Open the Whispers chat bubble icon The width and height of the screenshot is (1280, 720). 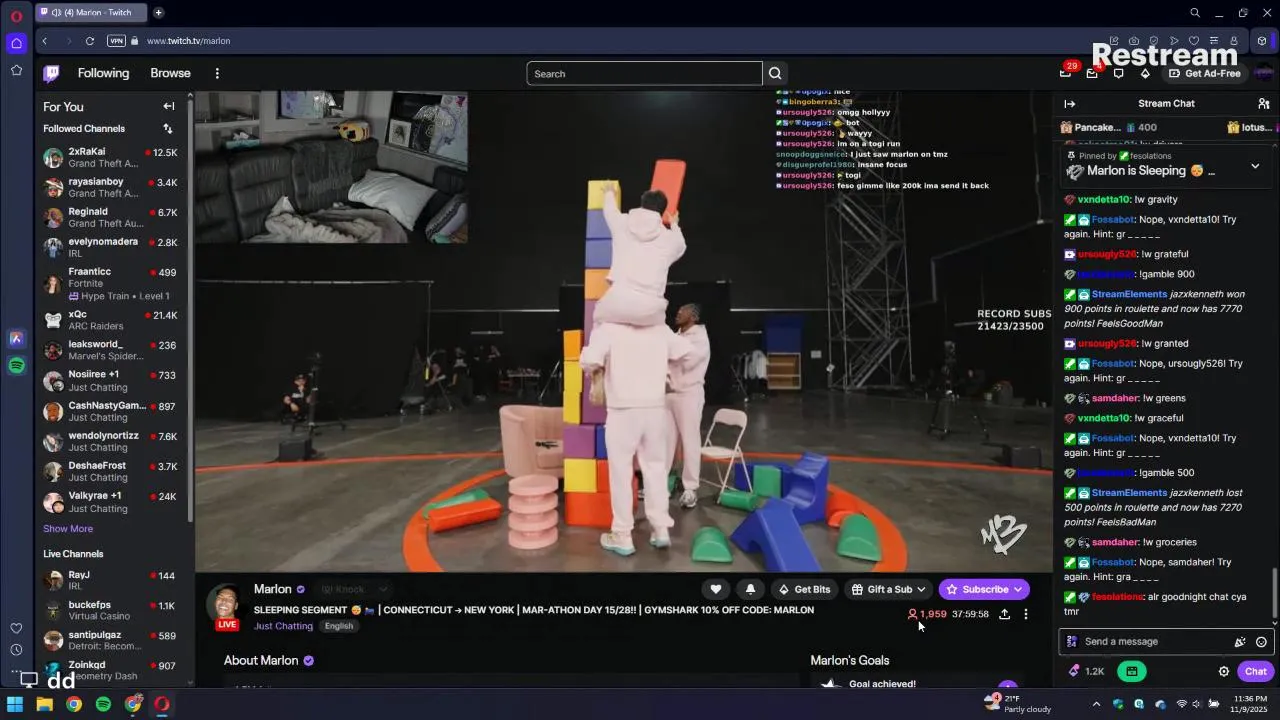[x=1119, y=73]
